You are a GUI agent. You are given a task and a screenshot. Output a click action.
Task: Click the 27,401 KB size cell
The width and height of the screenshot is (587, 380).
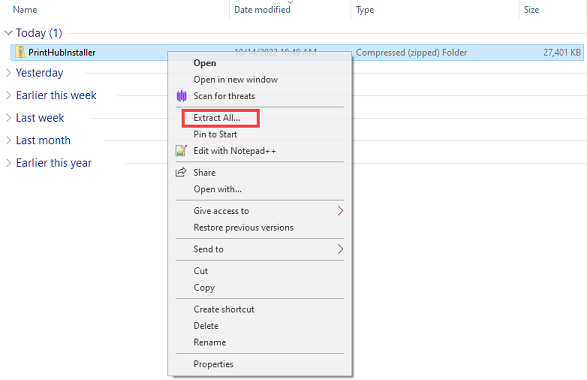[x=562, y=52]
